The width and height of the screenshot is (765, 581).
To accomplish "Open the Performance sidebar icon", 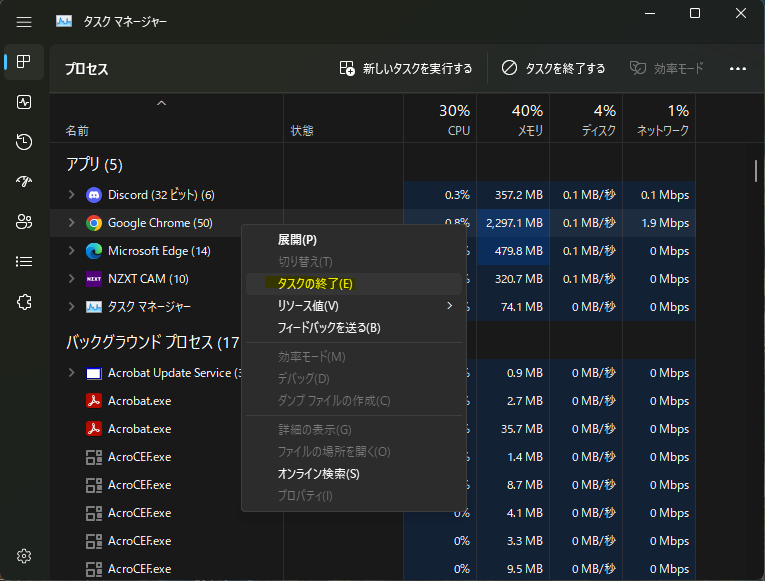I will coord(23,102).
